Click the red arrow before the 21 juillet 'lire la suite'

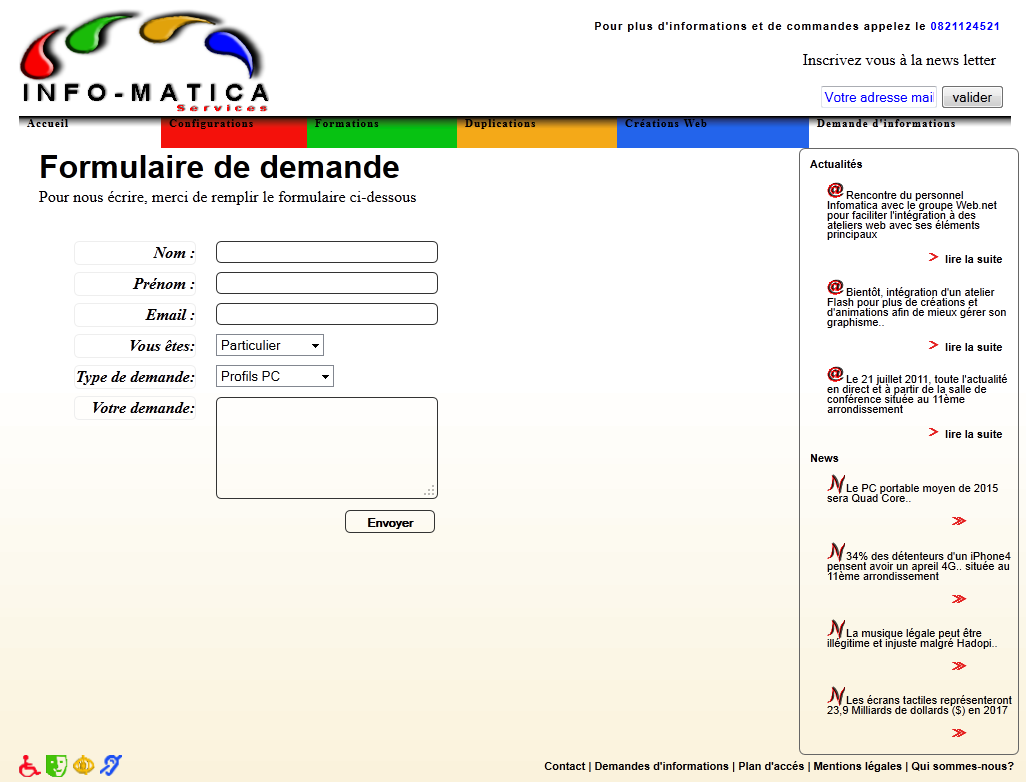pyautogui.click(x=934, y=433)
